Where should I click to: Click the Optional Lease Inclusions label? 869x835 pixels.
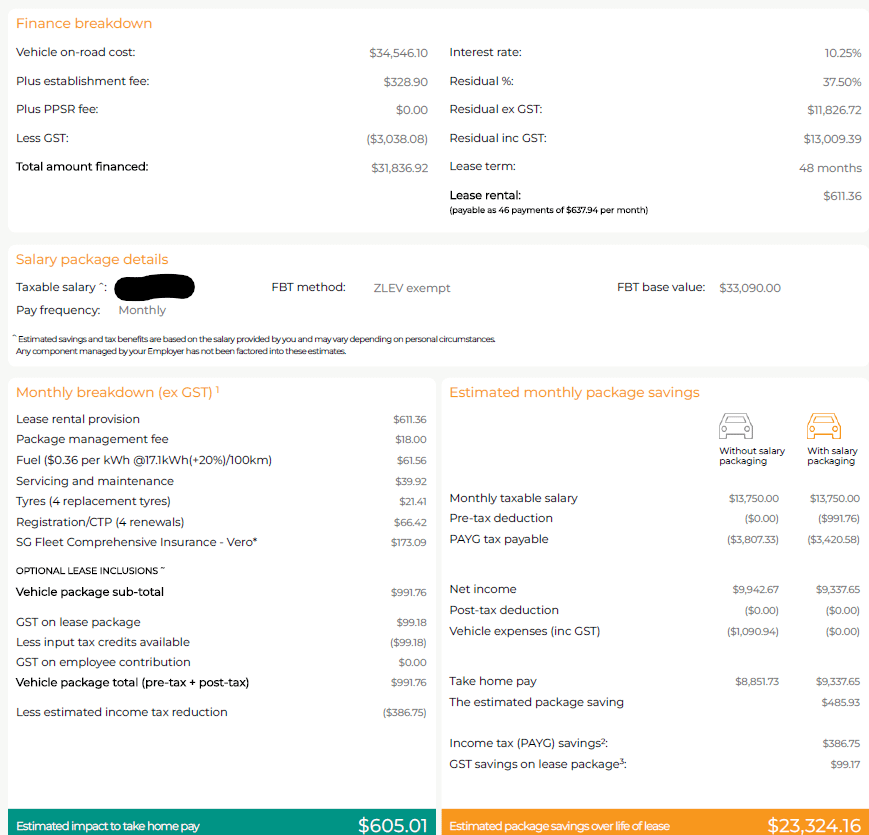(88, 571)
